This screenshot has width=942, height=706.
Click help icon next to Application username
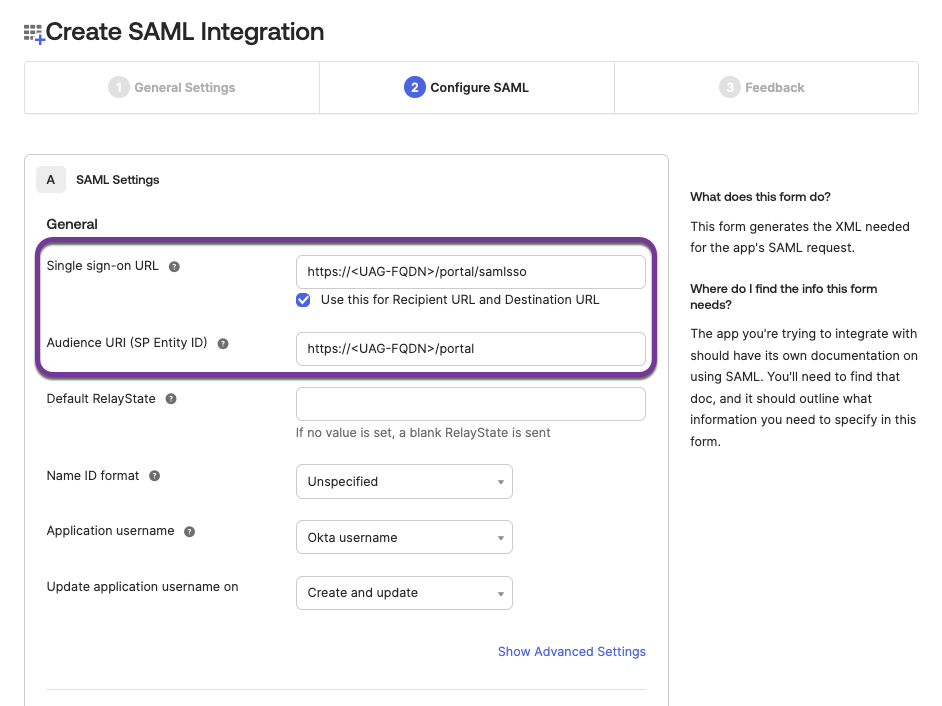tap(189, 532)
